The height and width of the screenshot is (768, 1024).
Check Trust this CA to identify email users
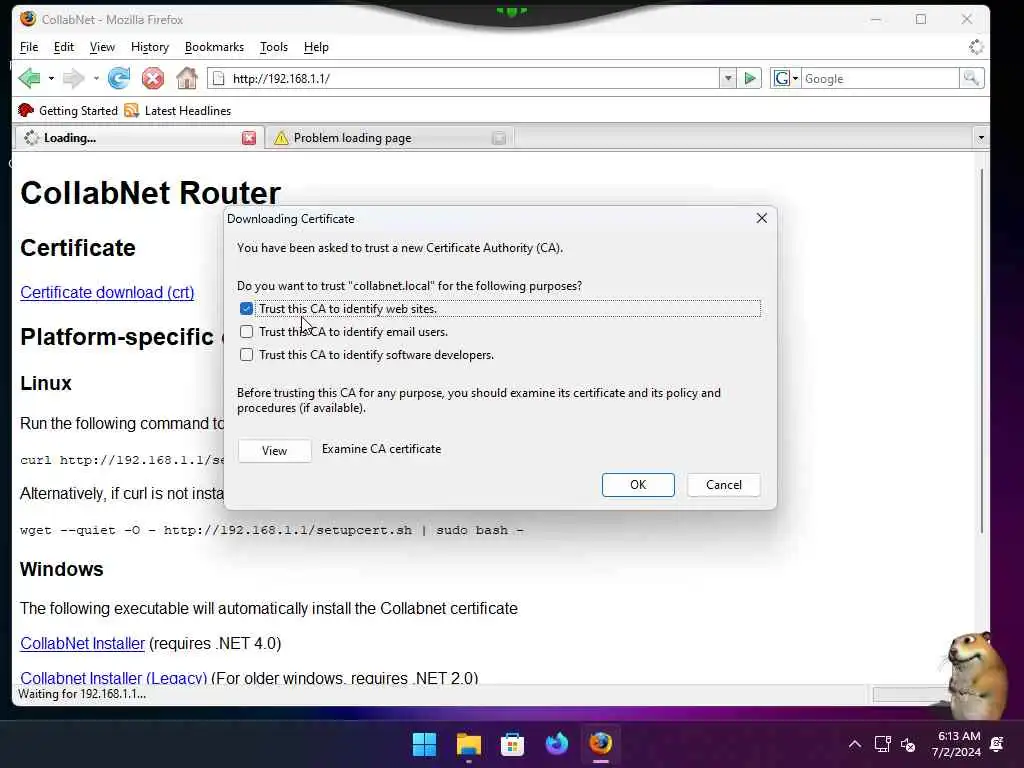246,332
